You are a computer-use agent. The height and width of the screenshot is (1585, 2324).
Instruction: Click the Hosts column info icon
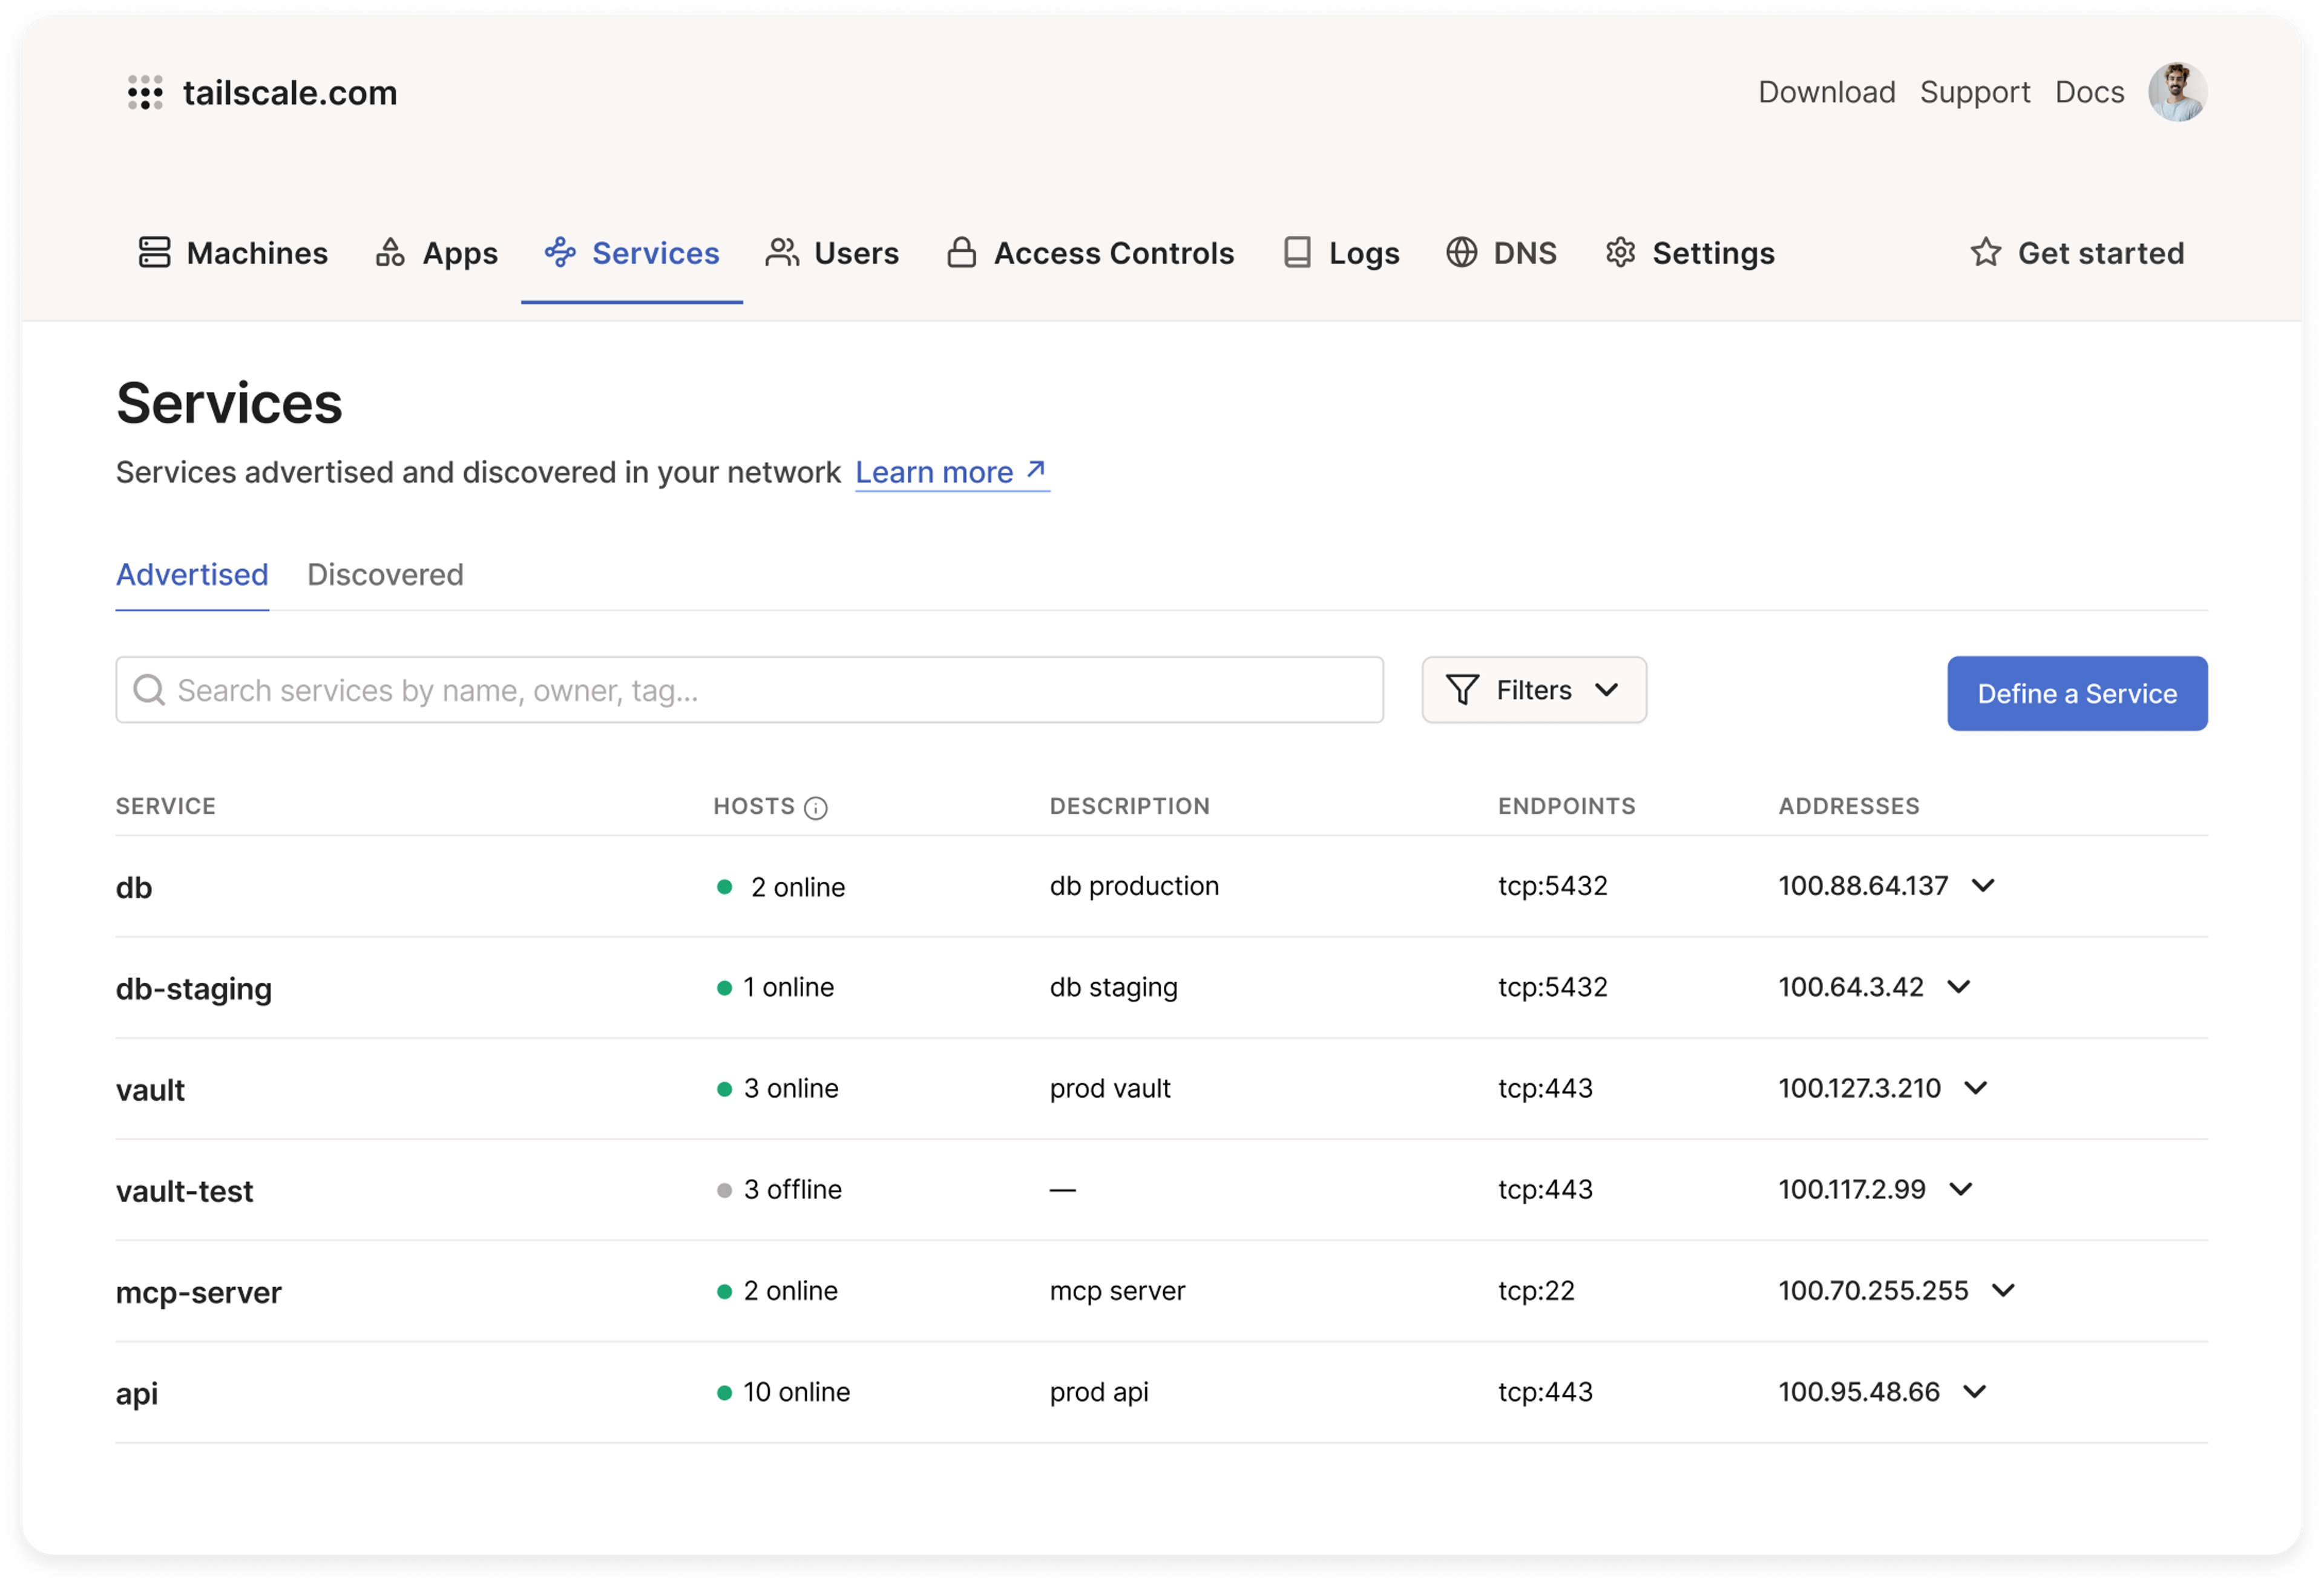pyautogui.click(x=816, y=808)
